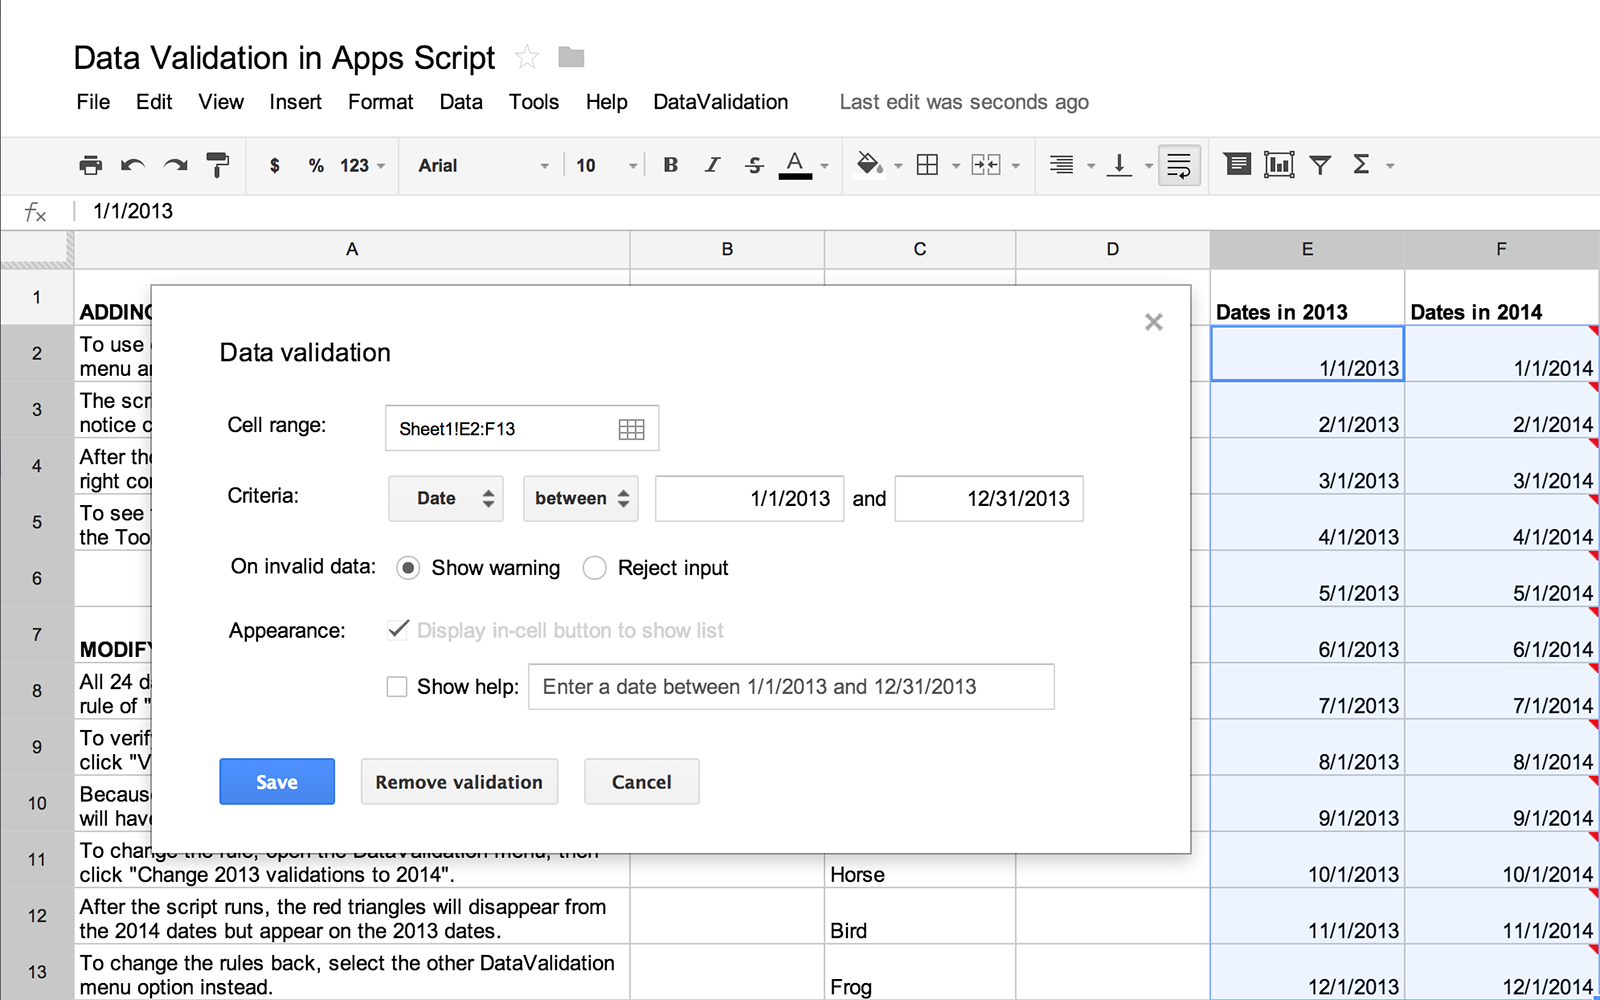
Task: Click the 12/31/2013 date input field
Action: pos(988,498)
